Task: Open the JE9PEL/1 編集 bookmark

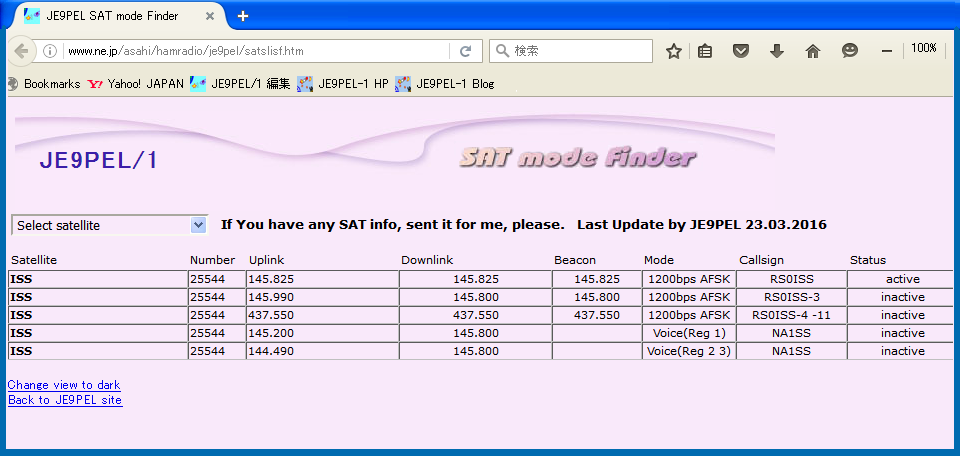Action: point(240,84)
